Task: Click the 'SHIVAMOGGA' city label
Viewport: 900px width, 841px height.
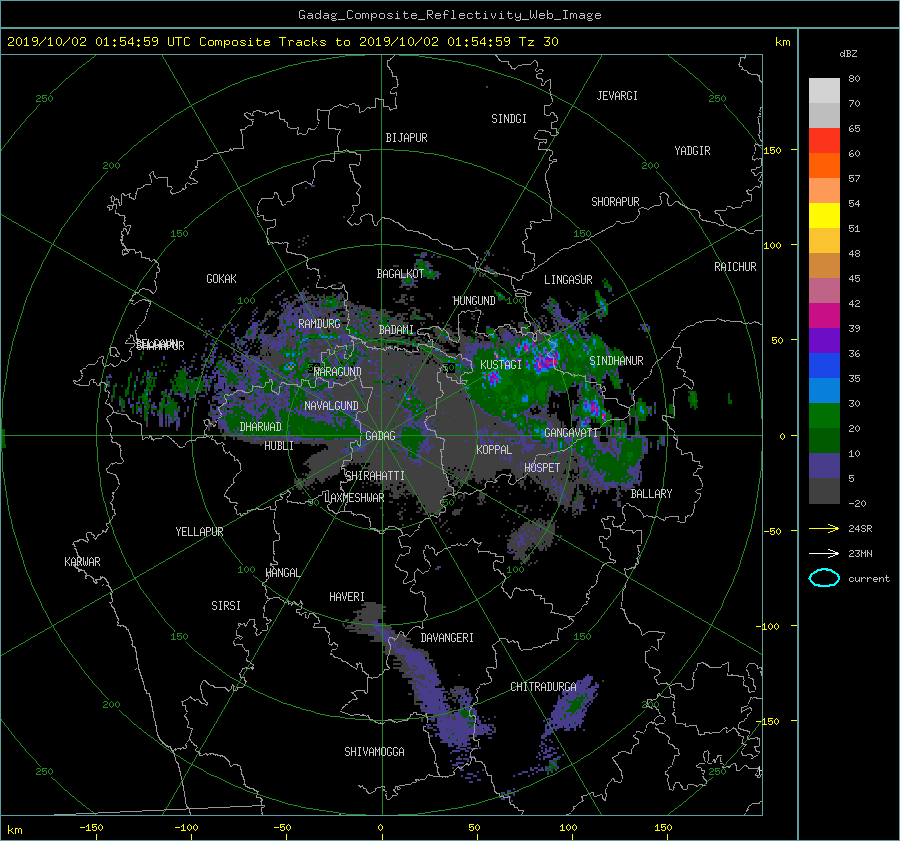Action: [374, 752]
